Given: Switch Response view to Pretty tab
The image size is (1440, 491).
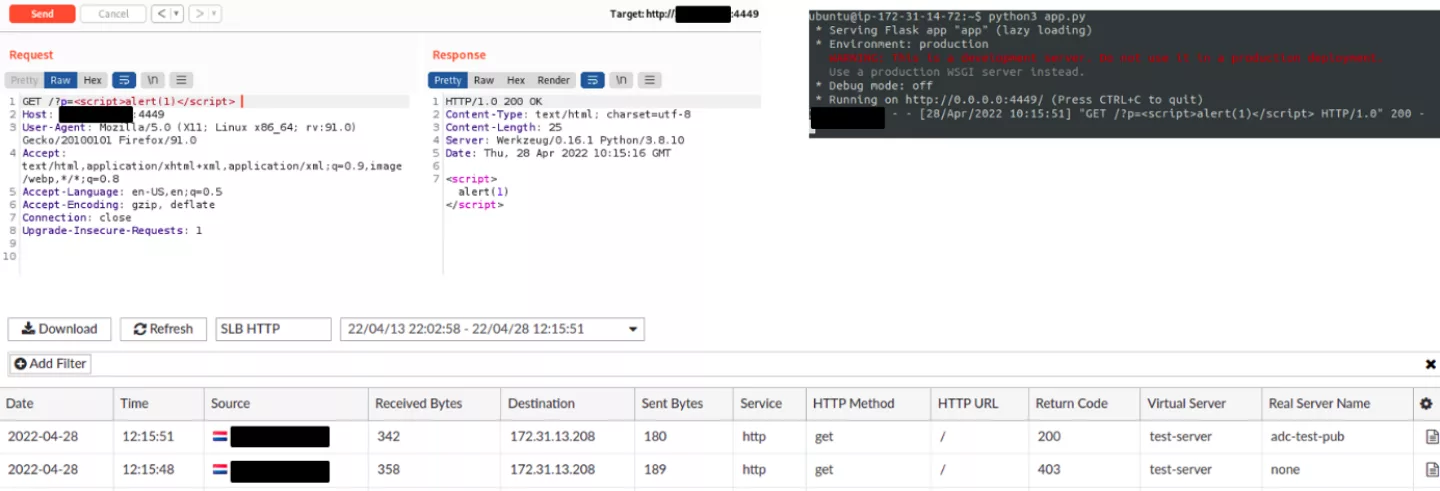Looking at the screenshot, I should (448, 80).
